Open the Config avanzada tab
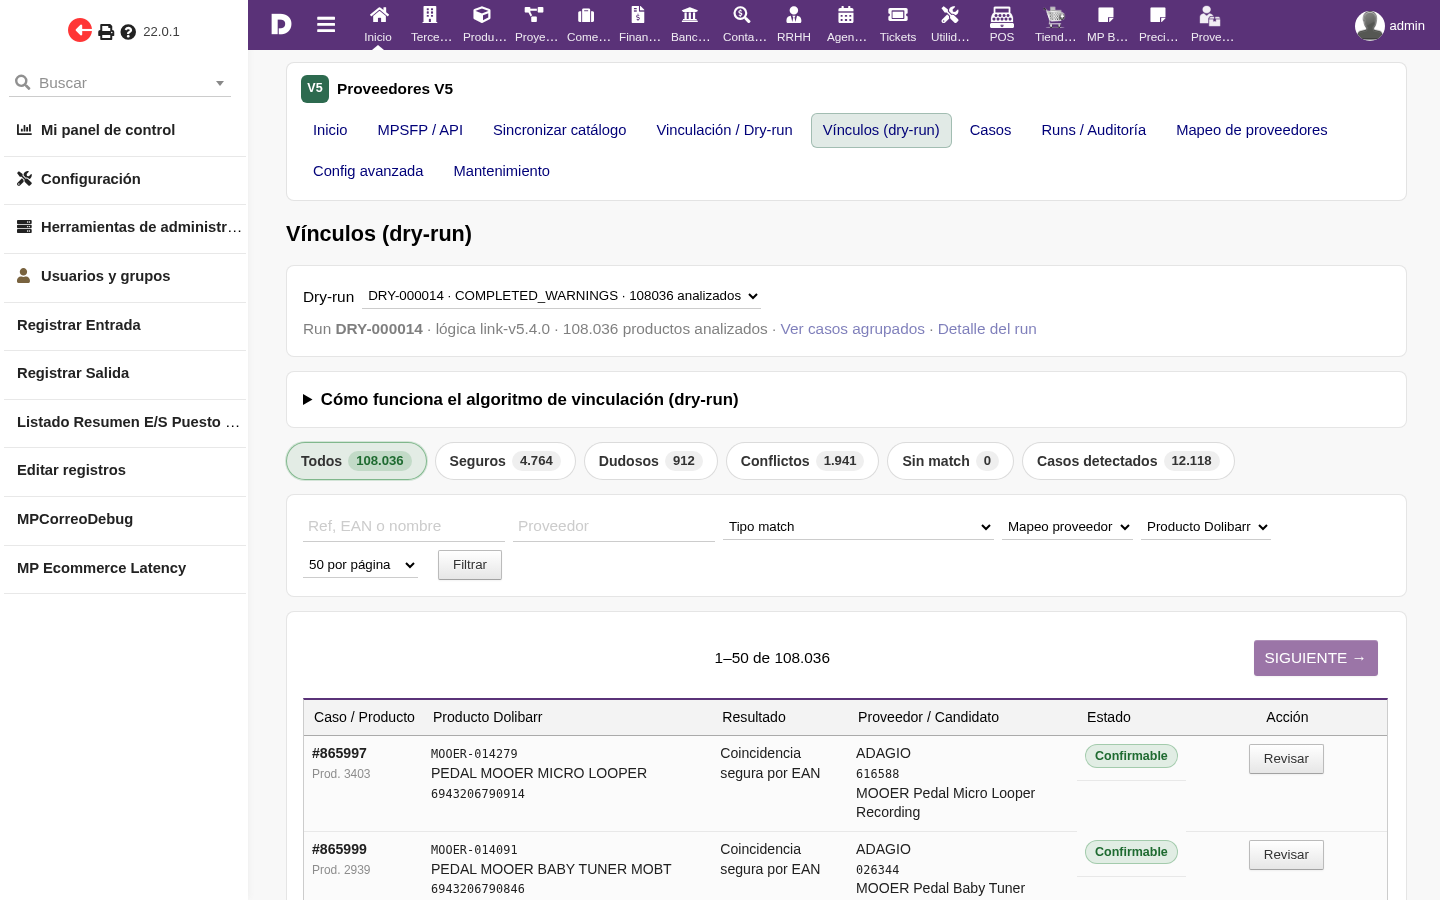The image size is (1440, 900). coord(368,171)
